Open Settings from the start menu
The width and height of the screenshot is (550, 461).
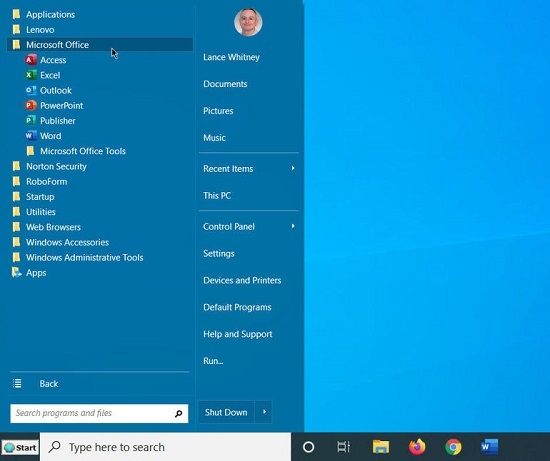(x=219, y=253)
